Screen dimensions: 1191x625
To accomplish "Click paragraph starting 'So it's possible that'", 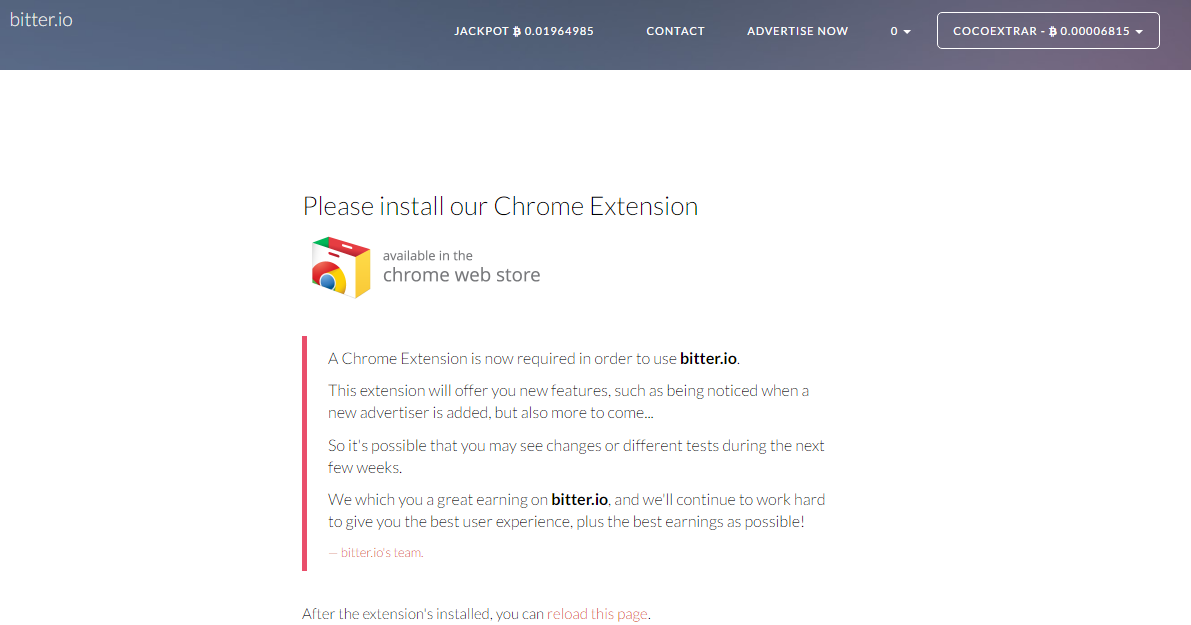I will click(577, 456).
